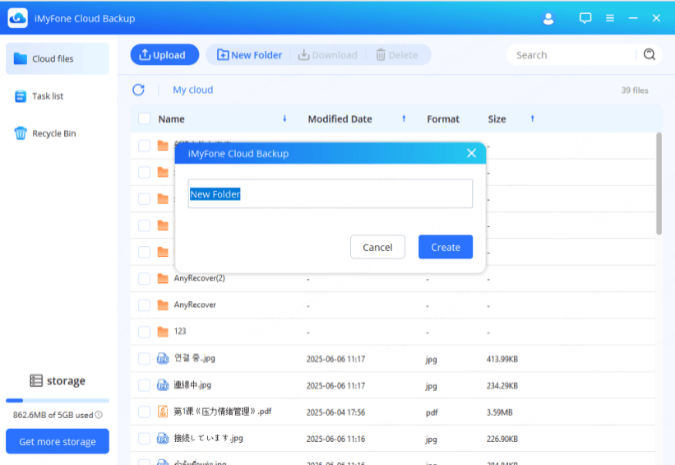
Task: Click the Format column header
Action: [443, 119]
